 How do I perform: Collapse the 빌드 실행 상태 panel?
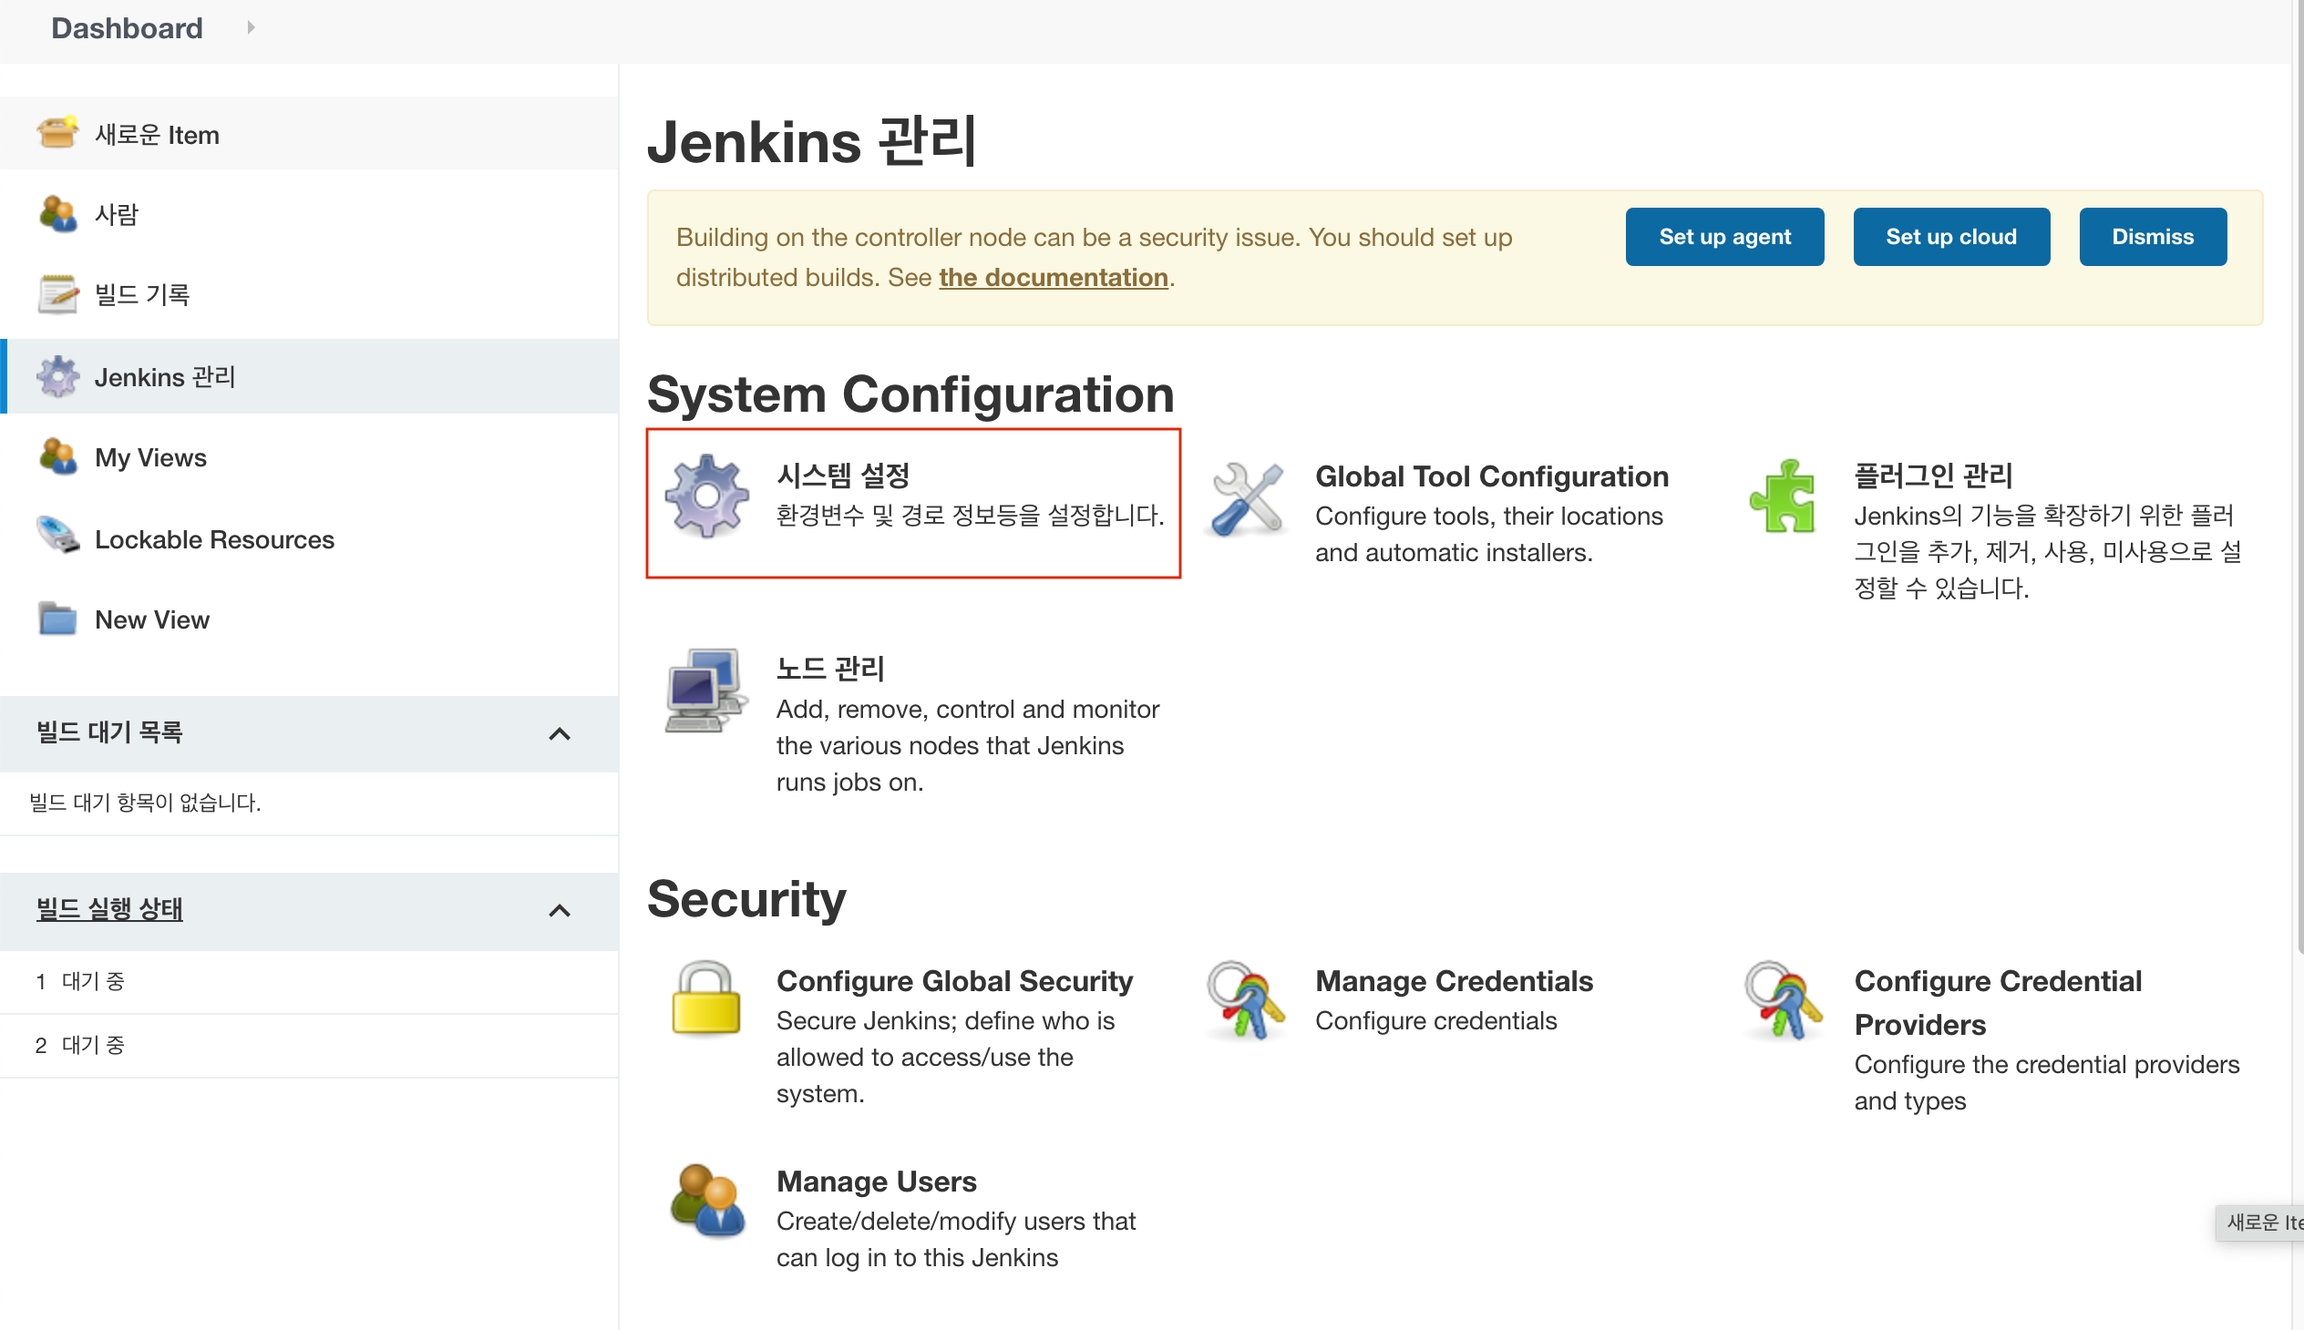click(x=559, y=910)
